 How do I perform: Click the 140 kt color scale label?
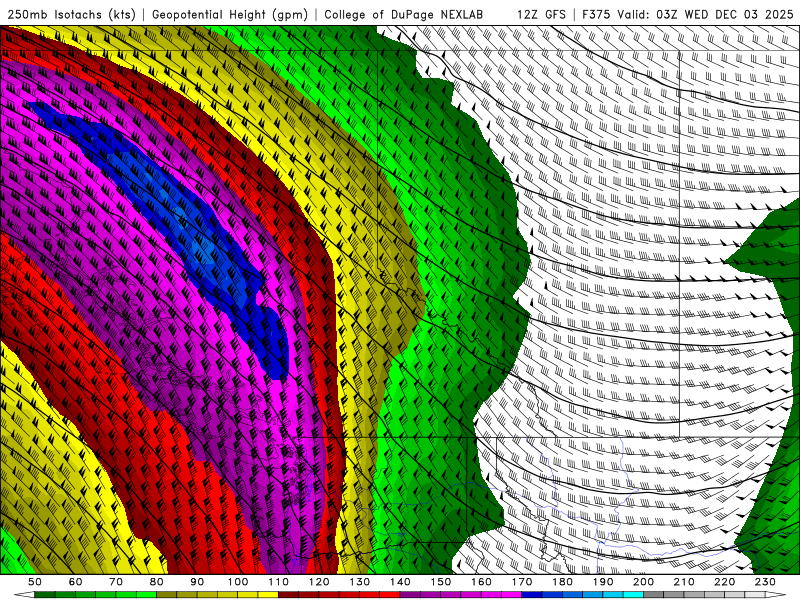click(x=400, y=582)
